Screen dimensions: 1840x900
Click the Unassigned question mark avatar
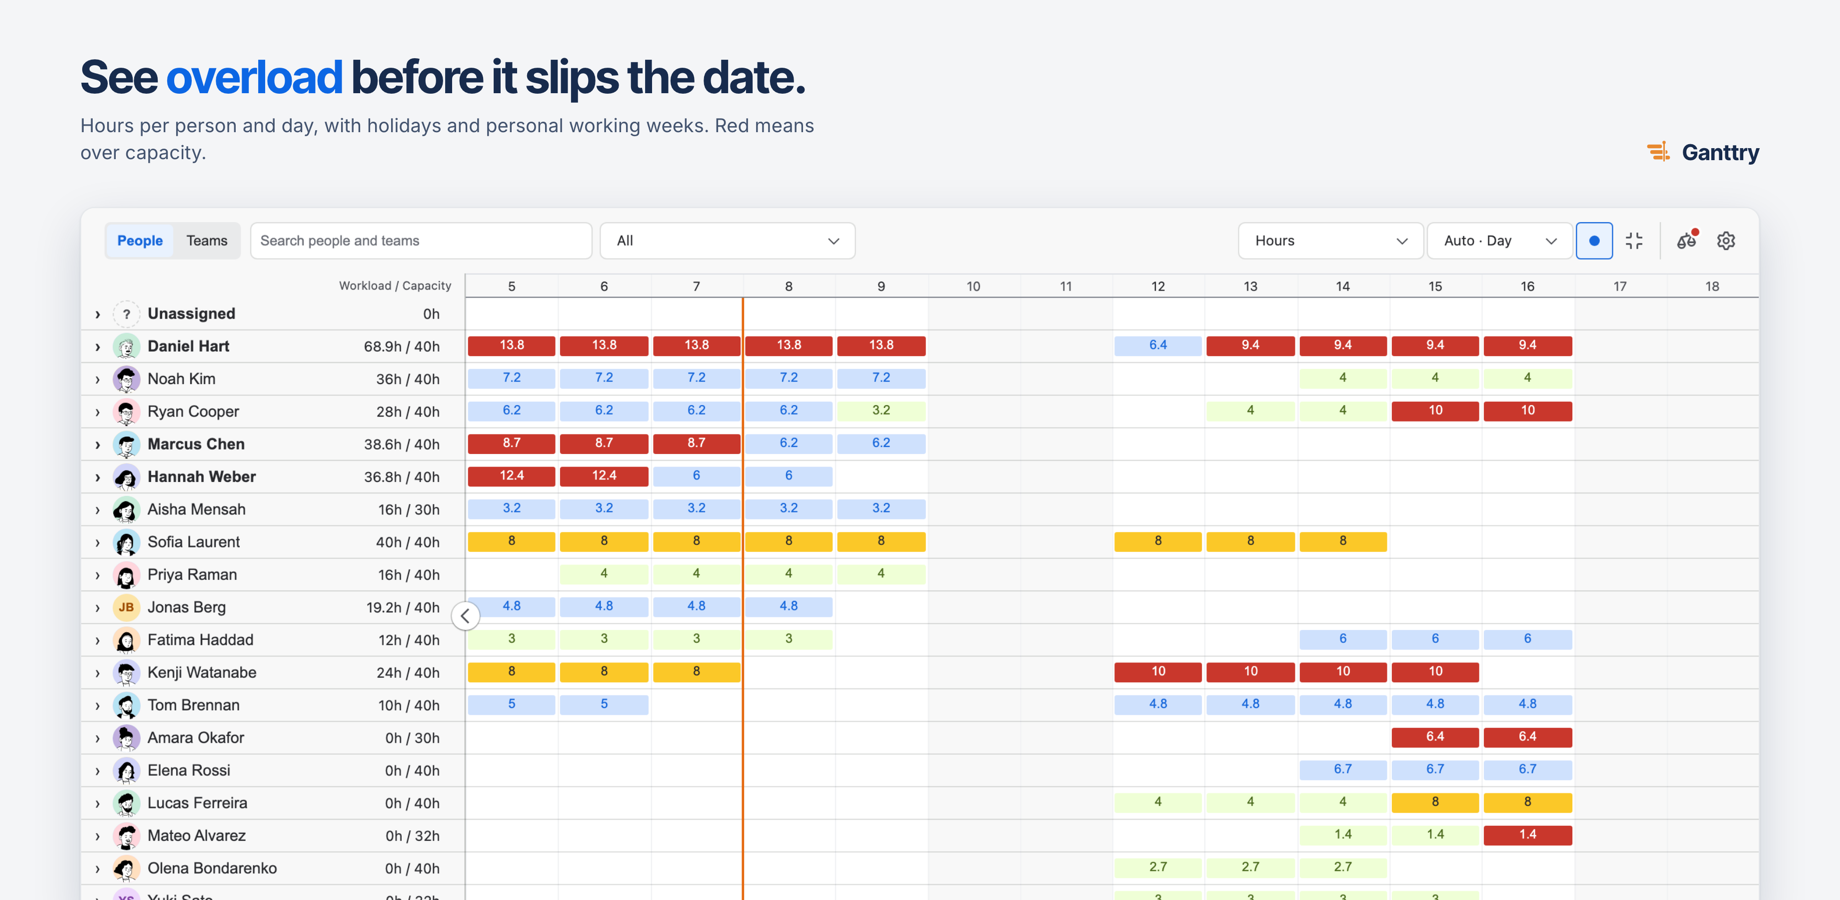point(126,314)
